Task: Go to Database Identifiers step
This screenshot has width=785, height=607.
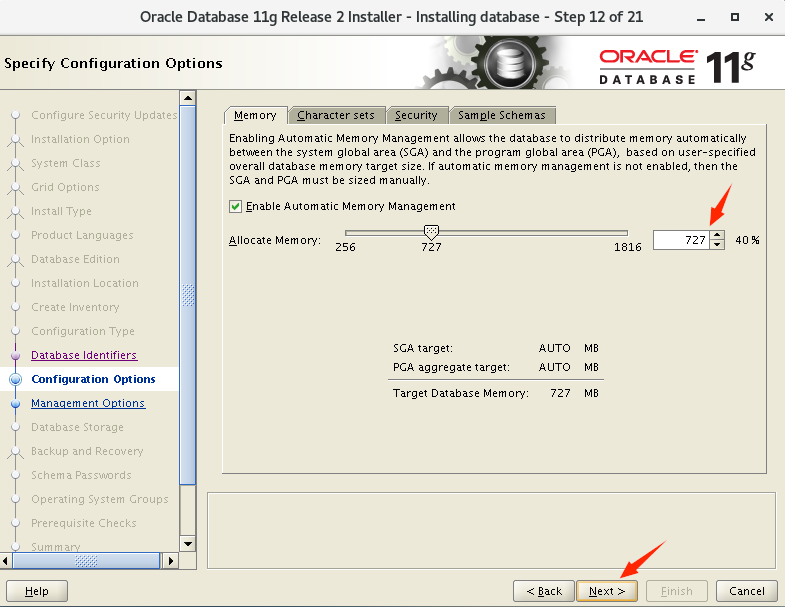Action: [84, 355]
